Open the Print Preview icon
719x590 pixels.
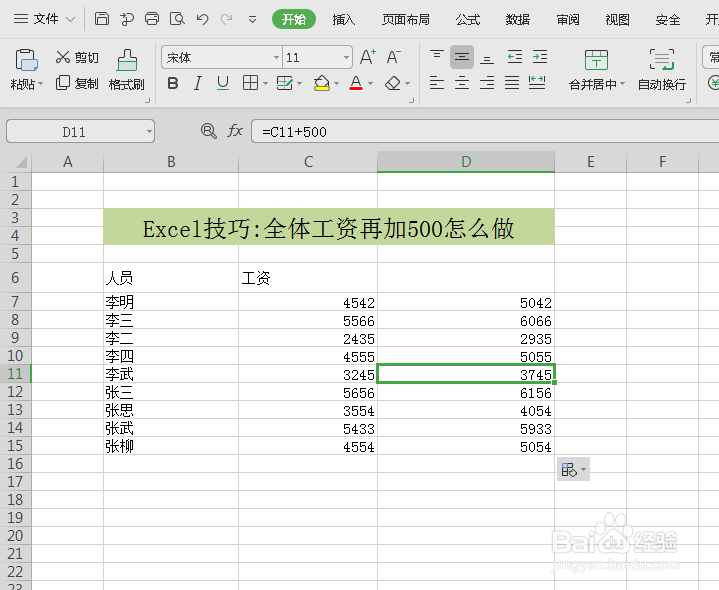pos(177,19)
